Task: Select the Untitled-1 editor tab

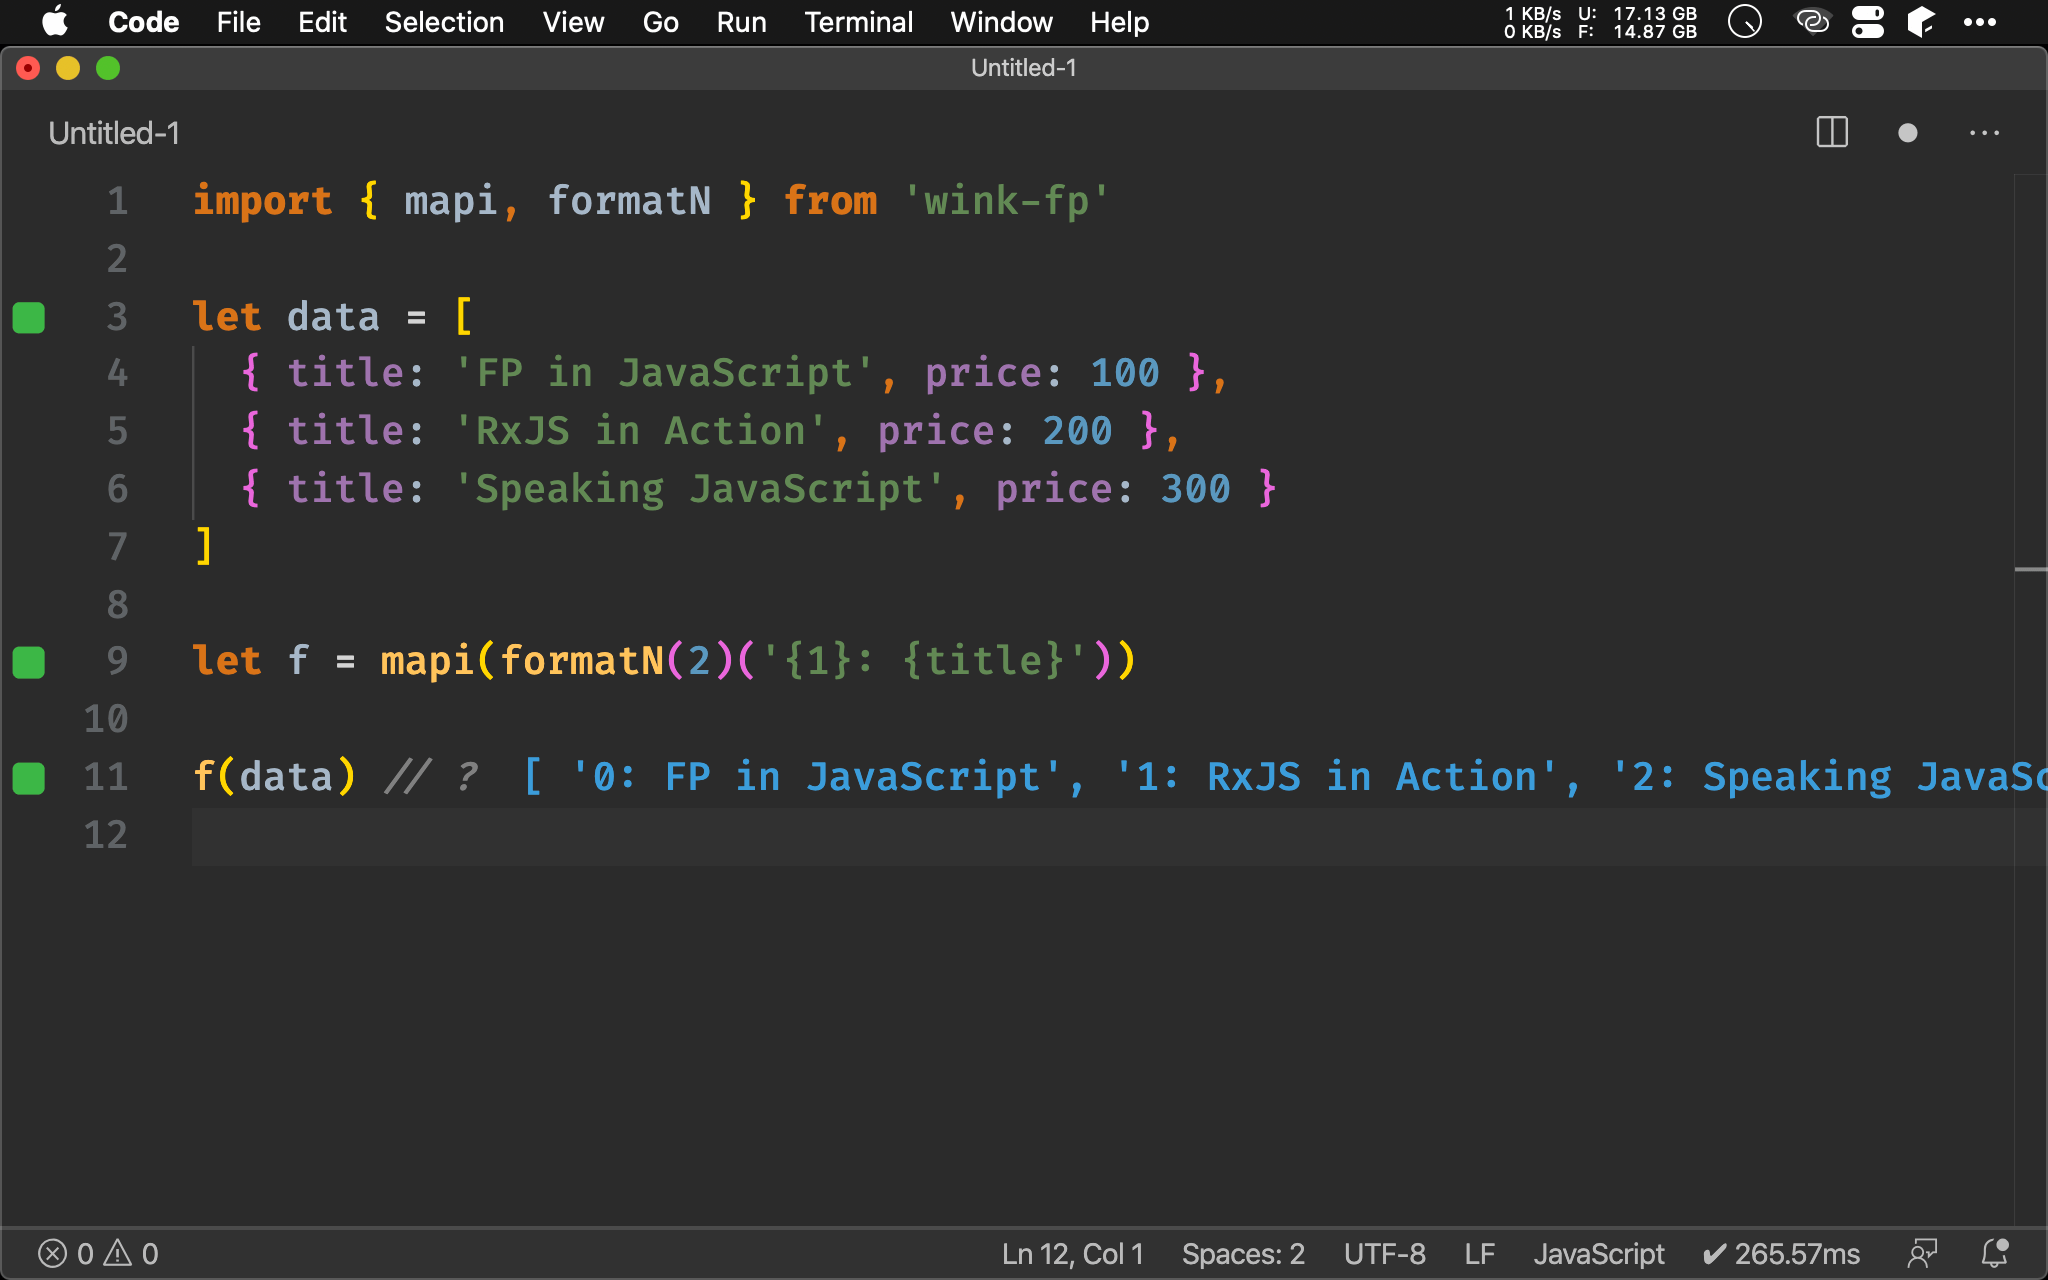Action: pos(114,133)
